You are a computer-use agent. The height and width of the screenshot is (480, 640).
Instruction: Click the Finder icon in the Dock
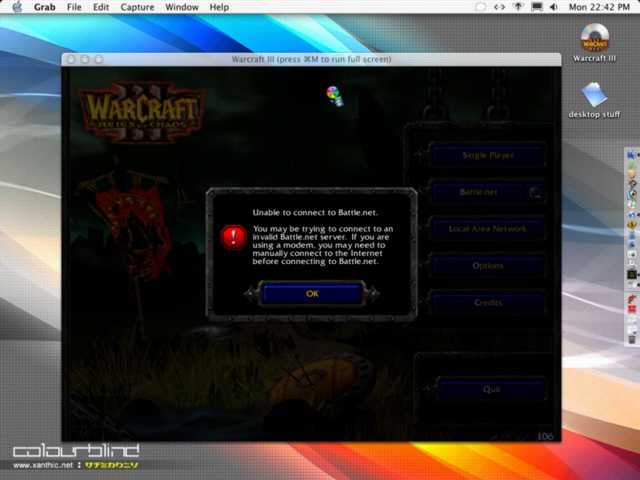pyautogui.click(x=632, y=154)
